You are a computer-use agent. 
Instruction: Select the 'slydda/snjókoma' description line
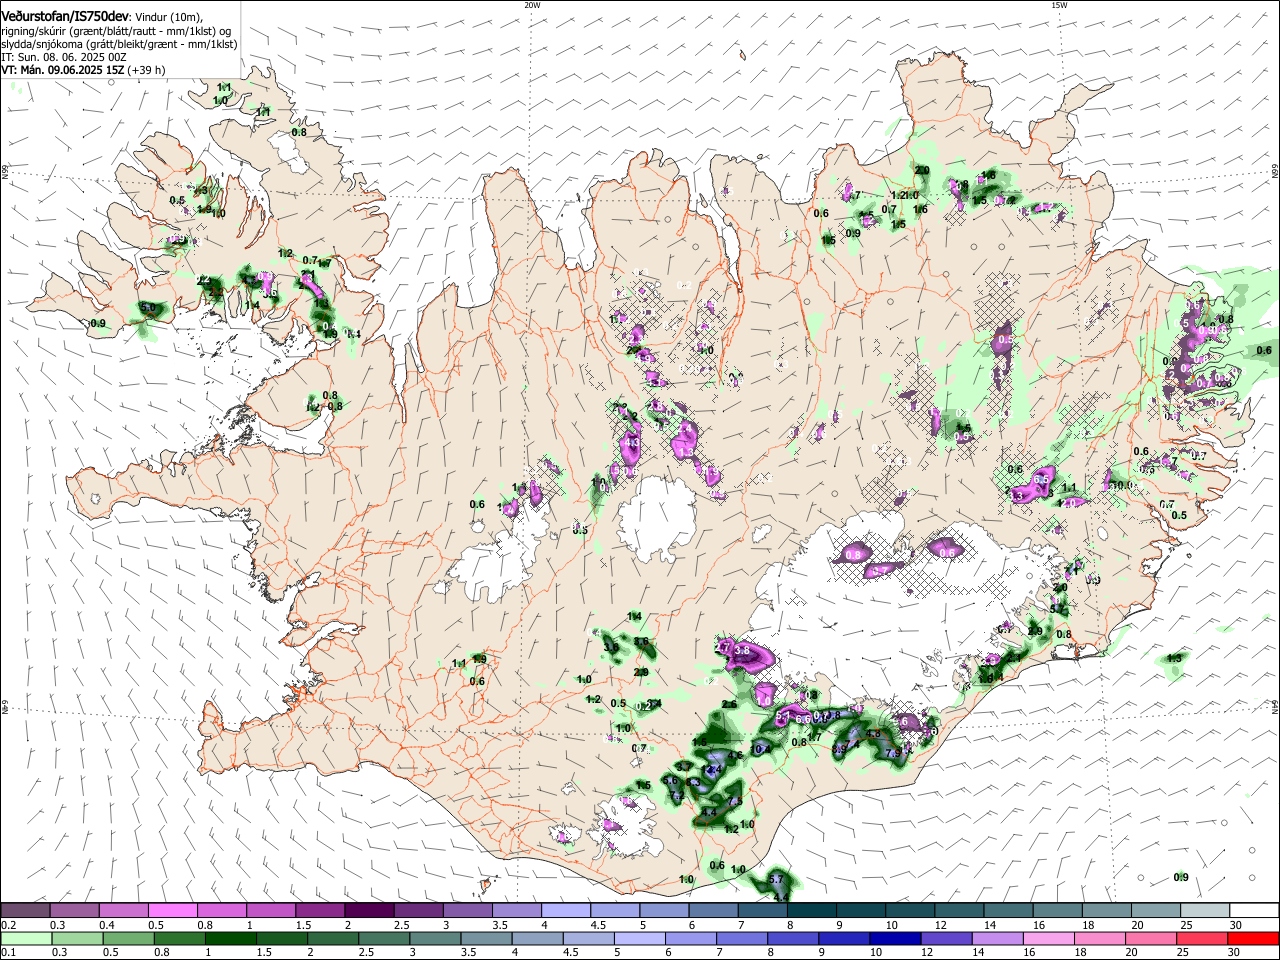[119, 44]
